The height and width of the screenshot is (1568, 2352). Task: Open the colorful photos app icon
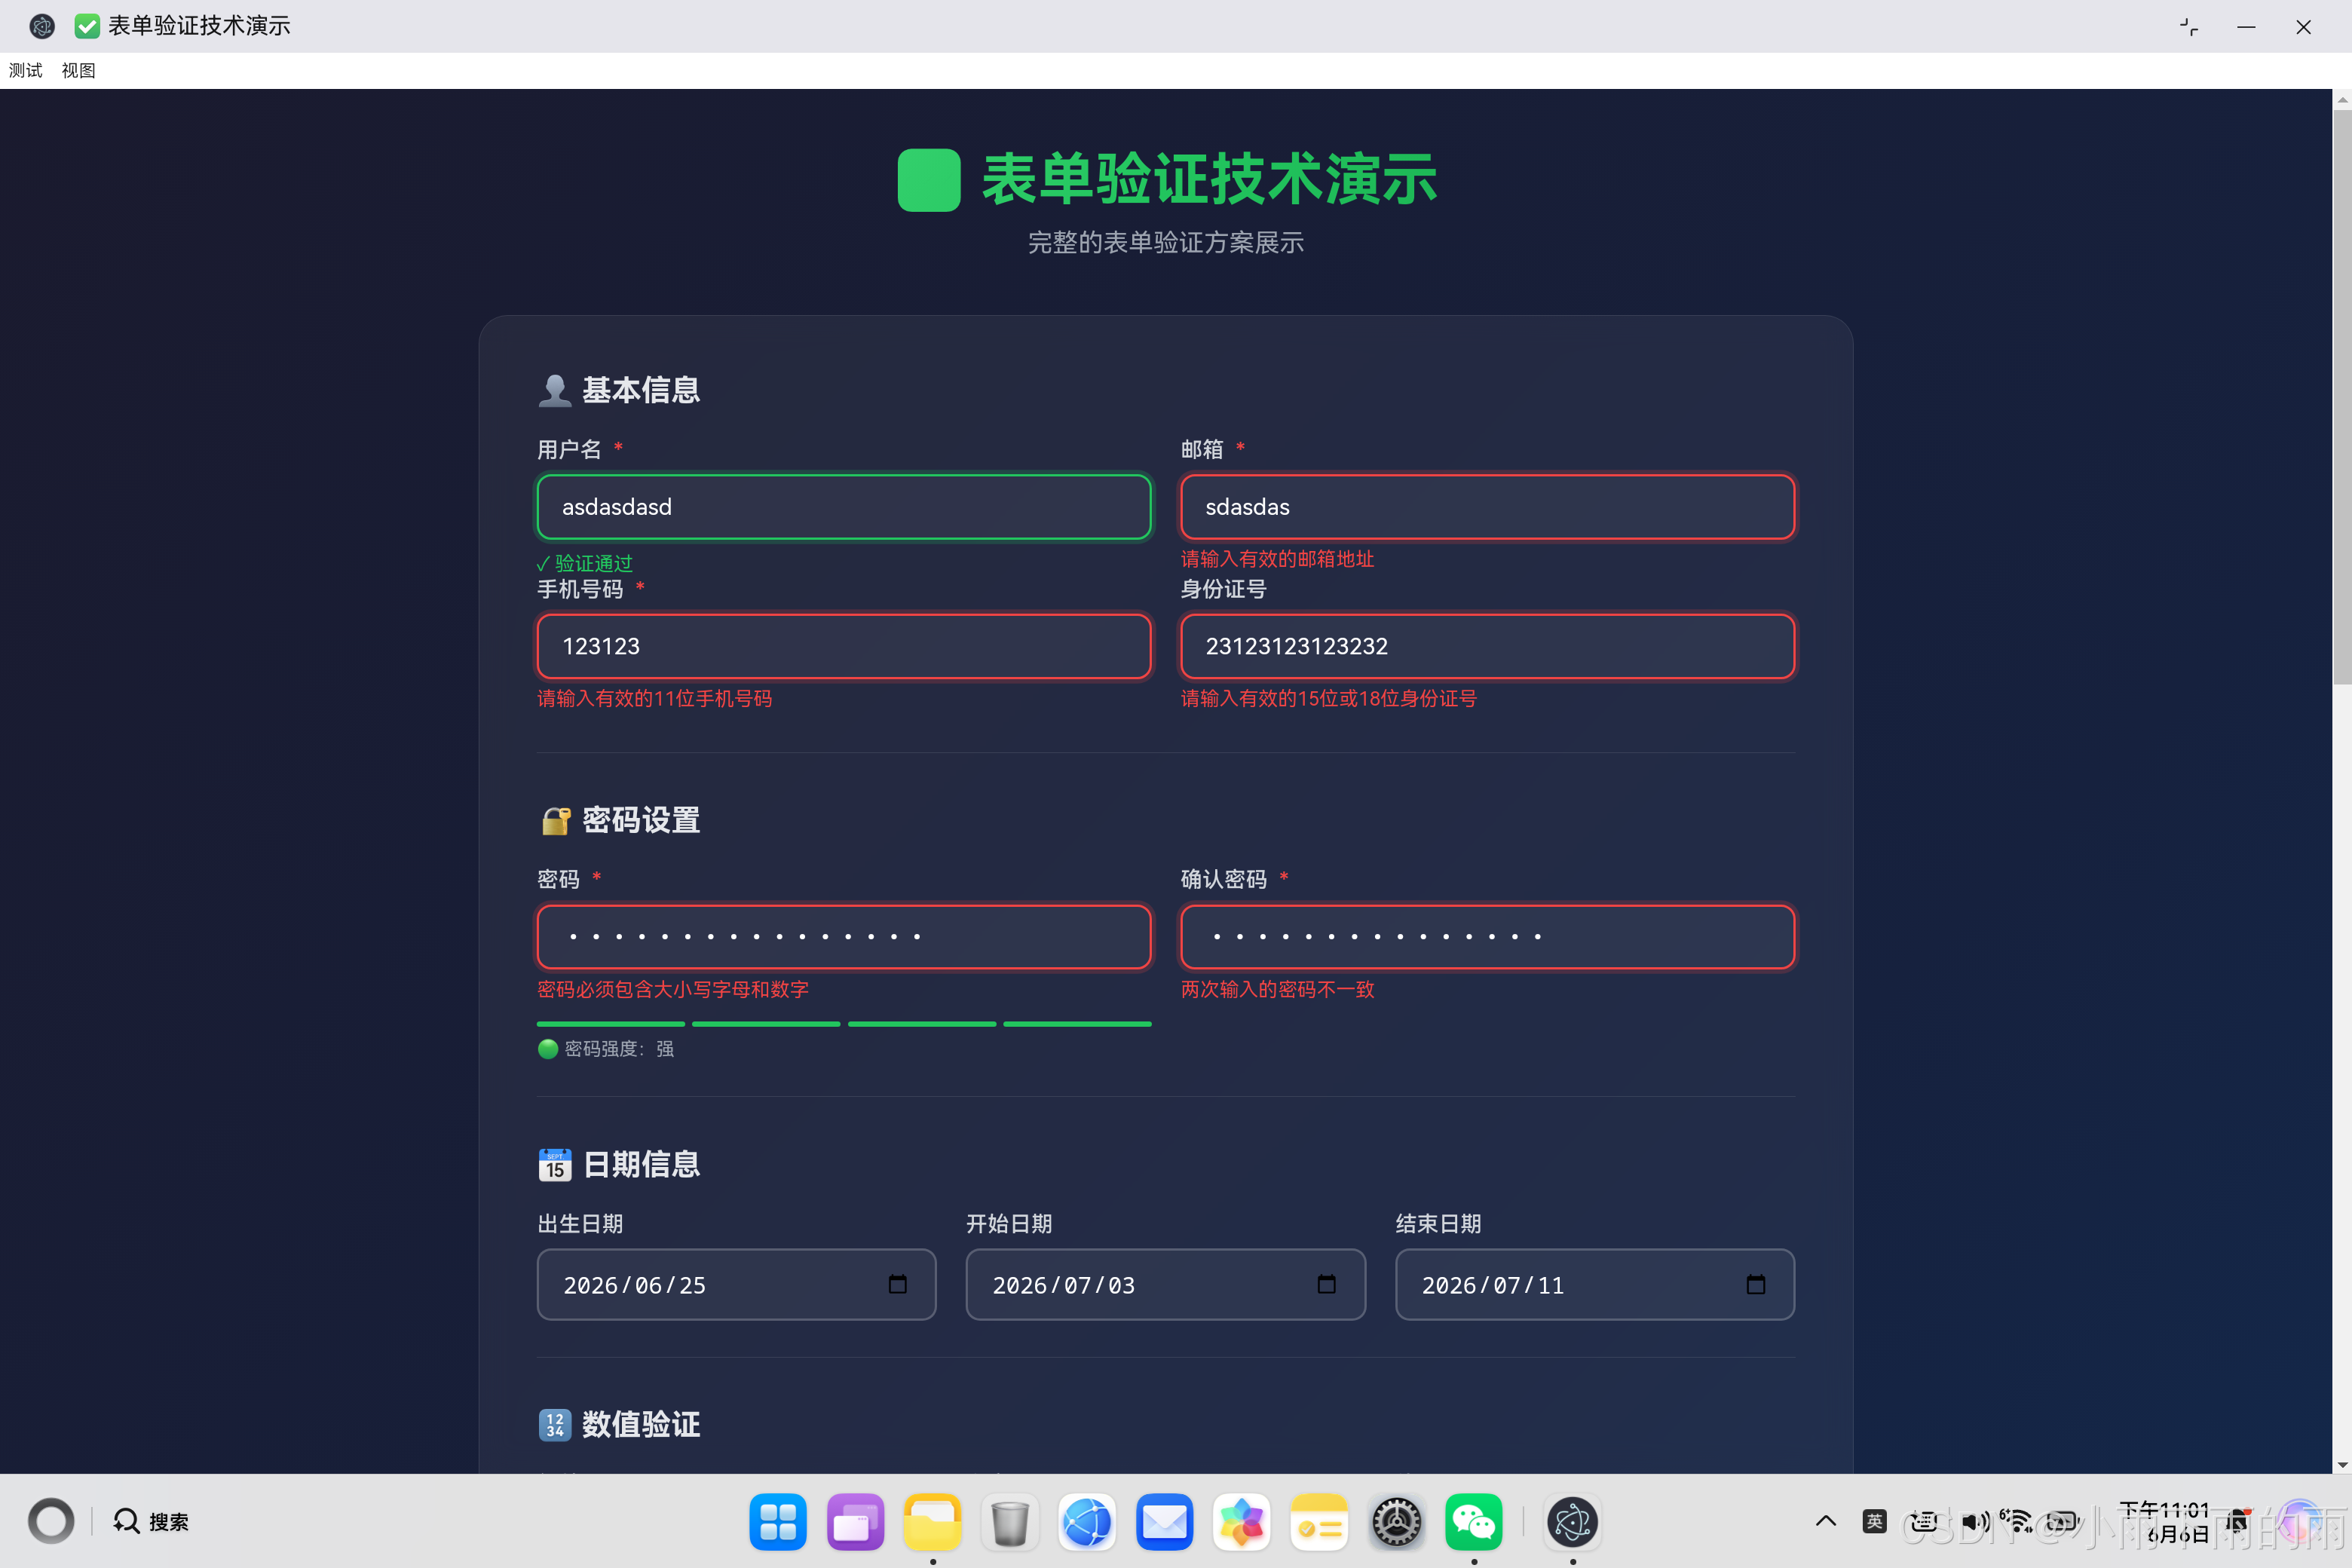(1241, 1522)
